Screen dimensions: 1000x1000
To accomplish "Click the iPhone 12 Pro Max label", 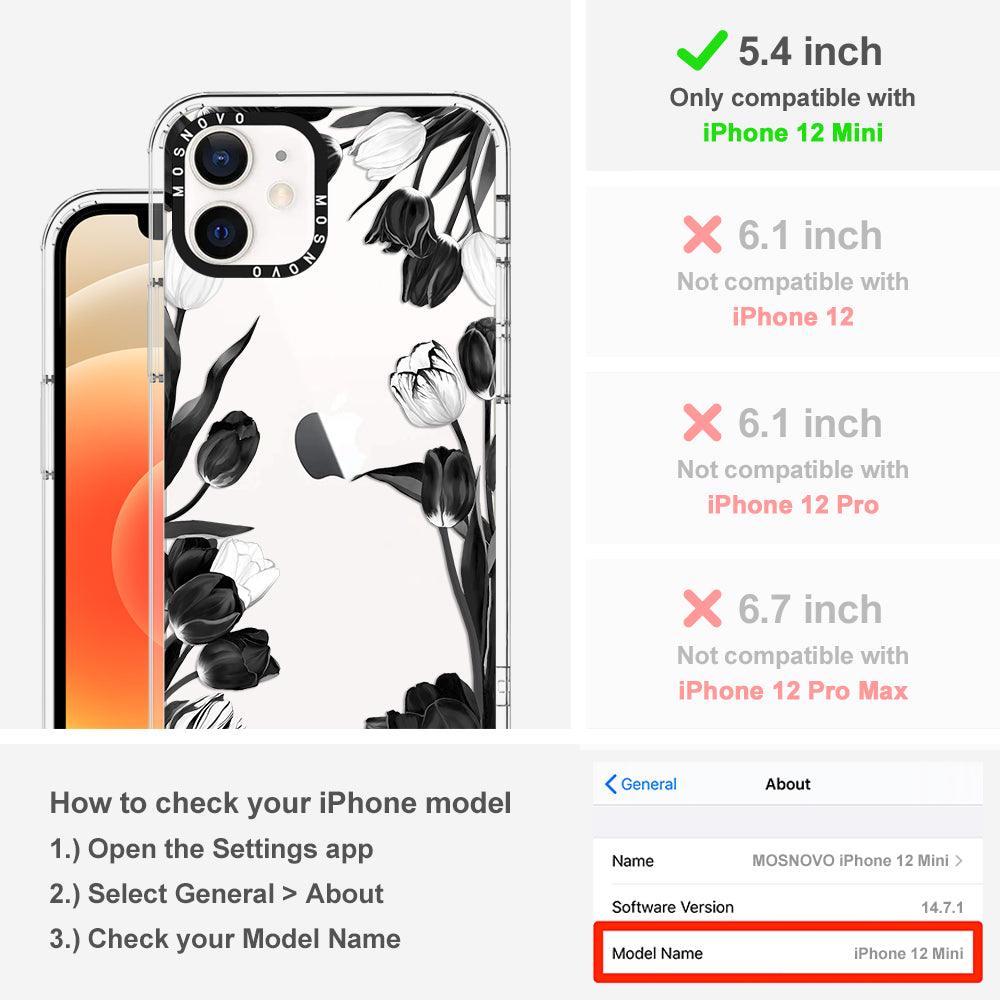I will click(x=793, y=691).
